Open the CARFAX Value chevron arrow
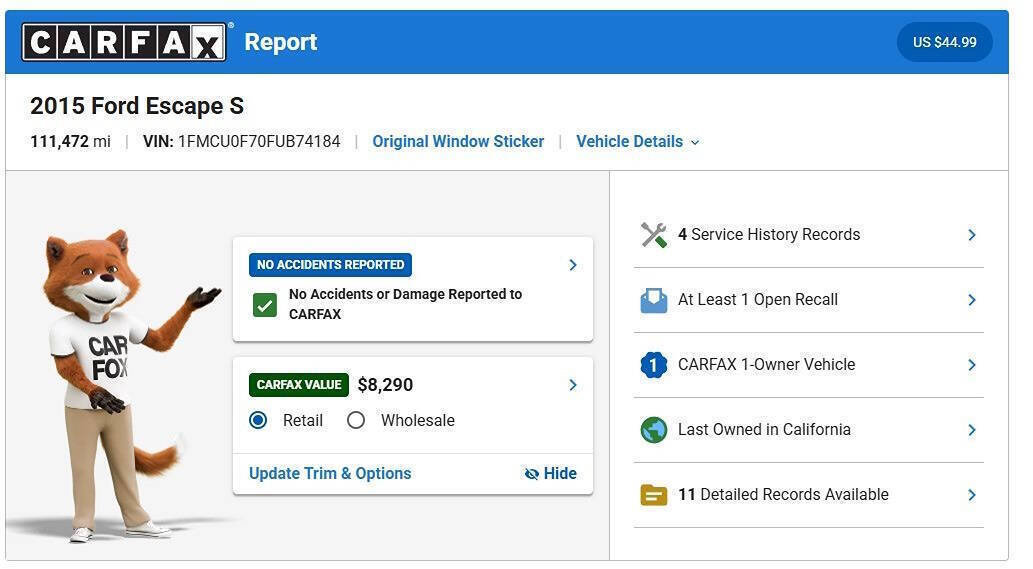 (x=572, y=385)
